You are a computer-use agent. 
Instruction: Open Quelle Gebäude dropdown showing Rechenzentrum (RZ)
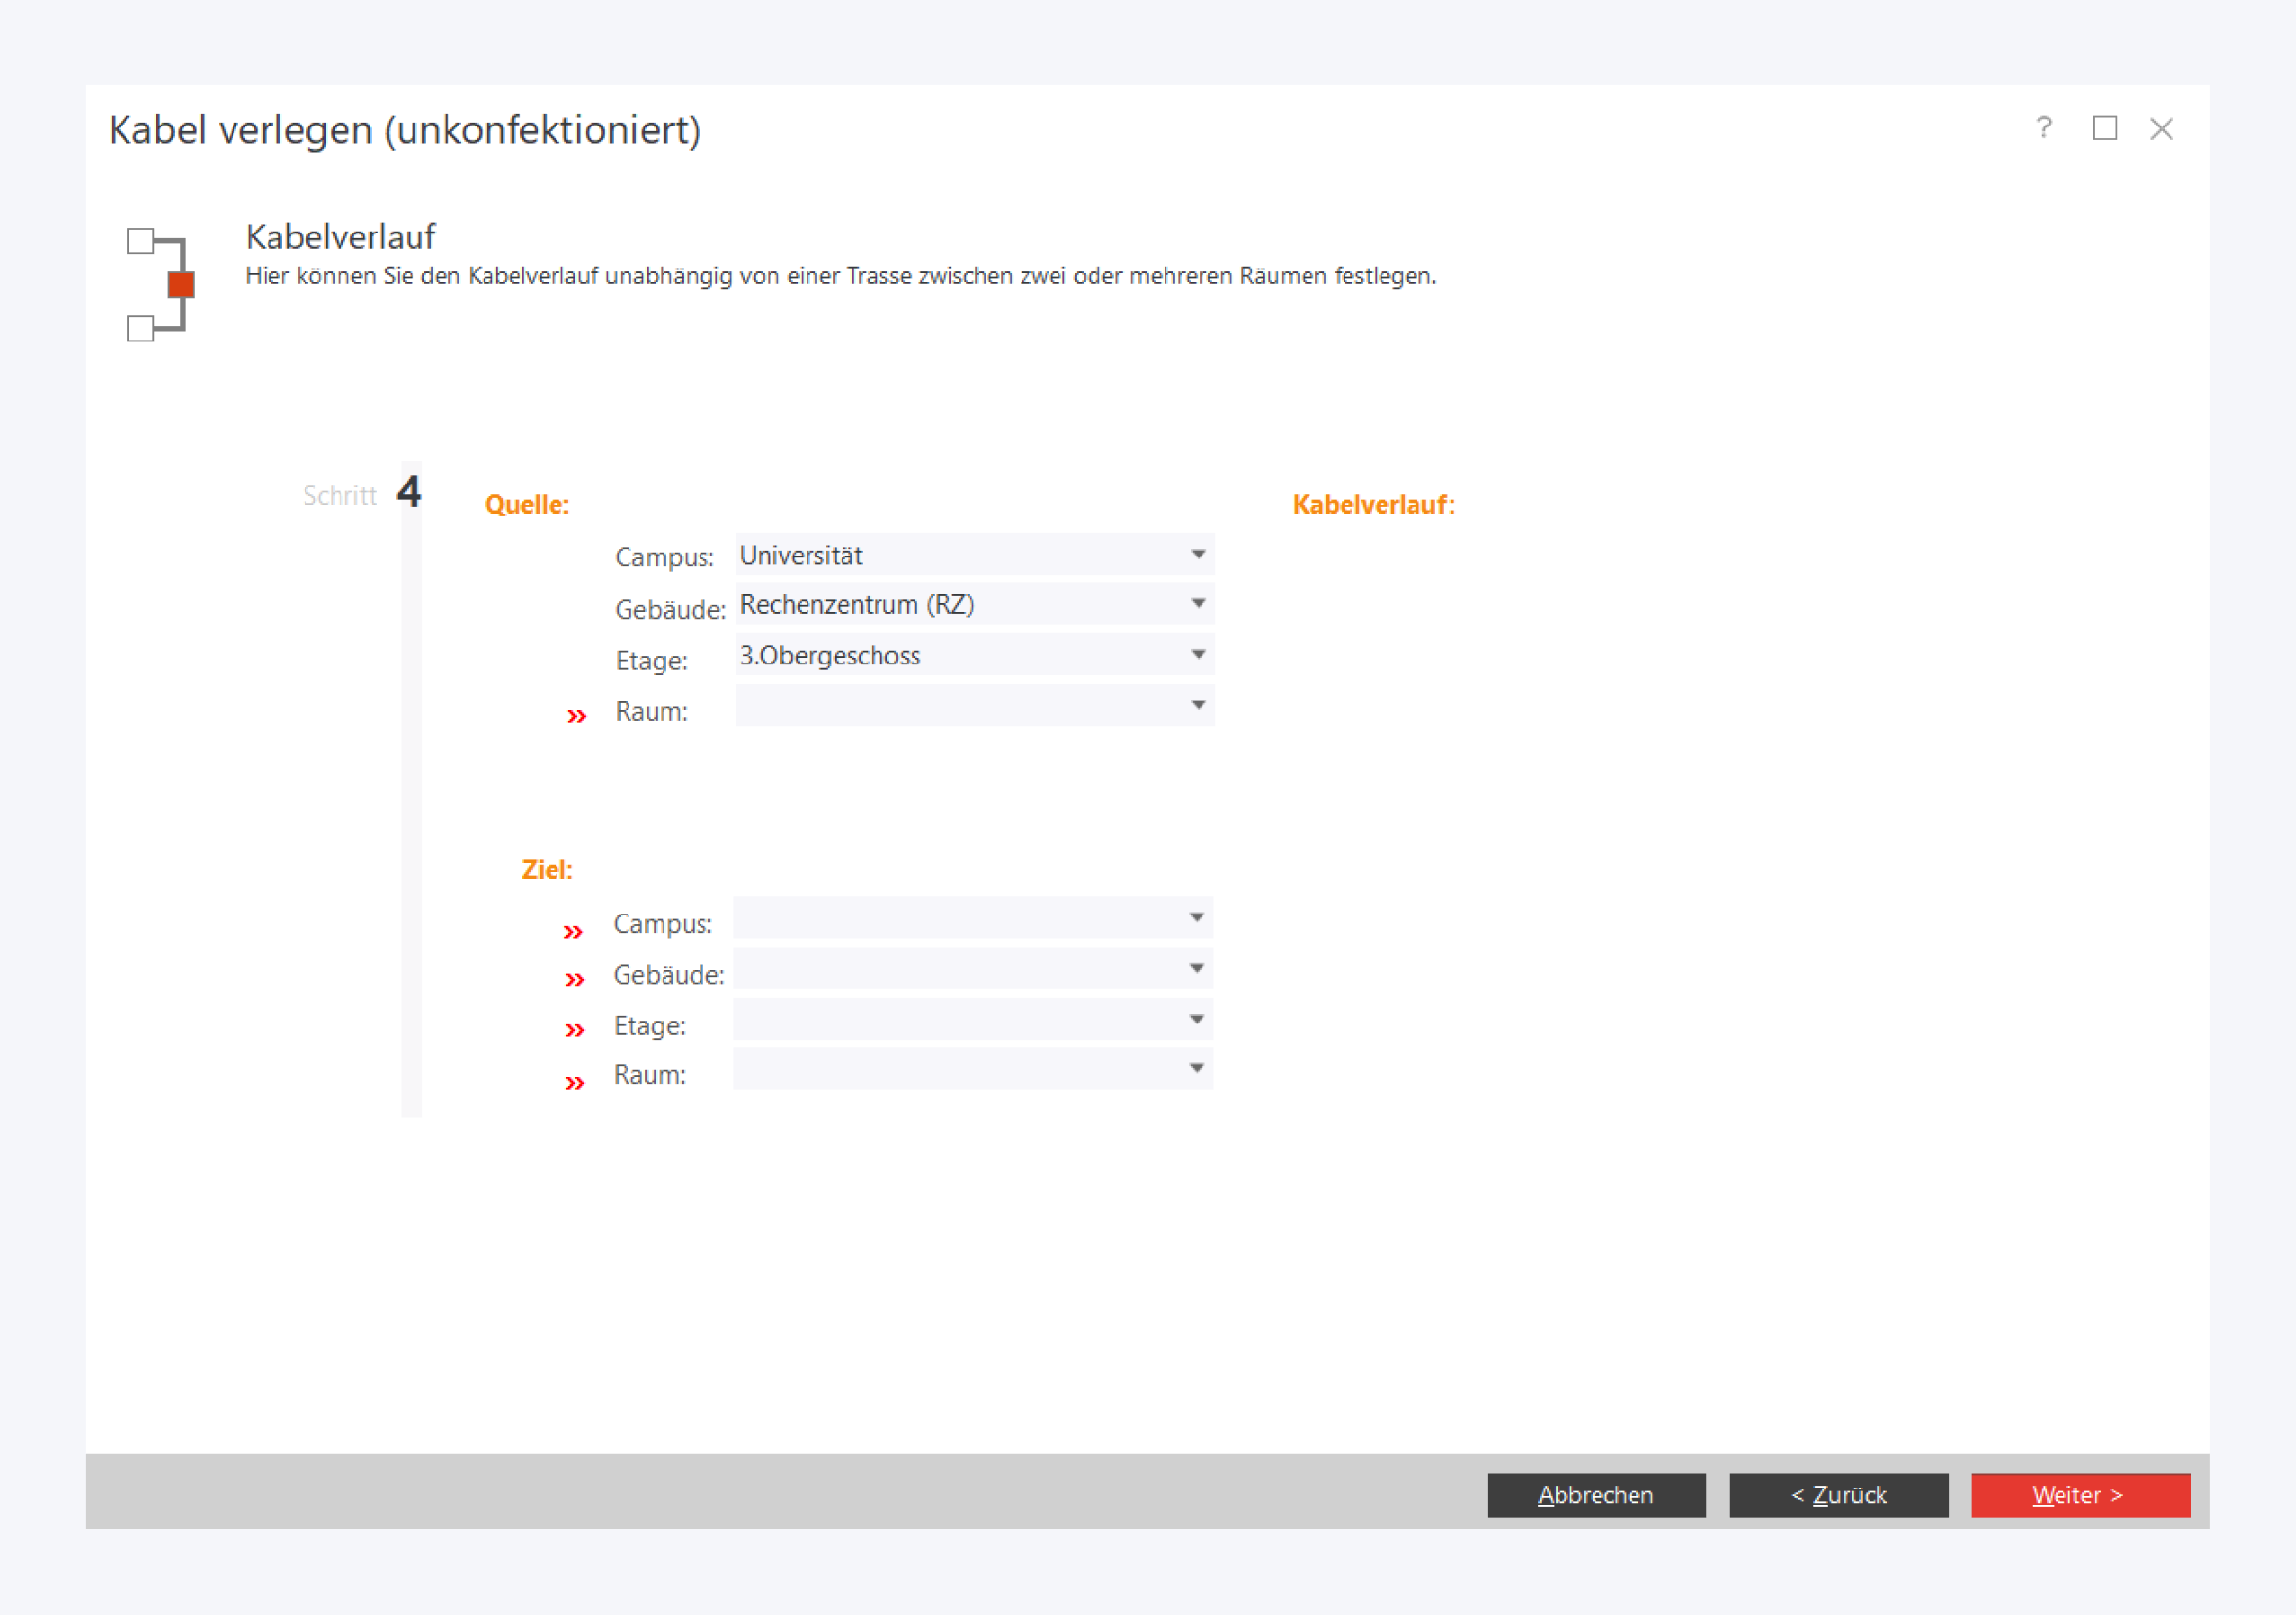tap(975, 604)
